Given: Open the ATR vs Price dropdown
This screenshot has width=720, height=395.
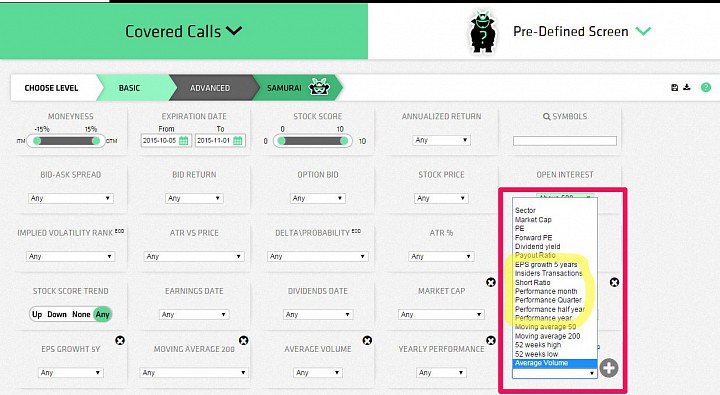Looking at the screenshot, I should pyautogui.click(x=194, y=256).
